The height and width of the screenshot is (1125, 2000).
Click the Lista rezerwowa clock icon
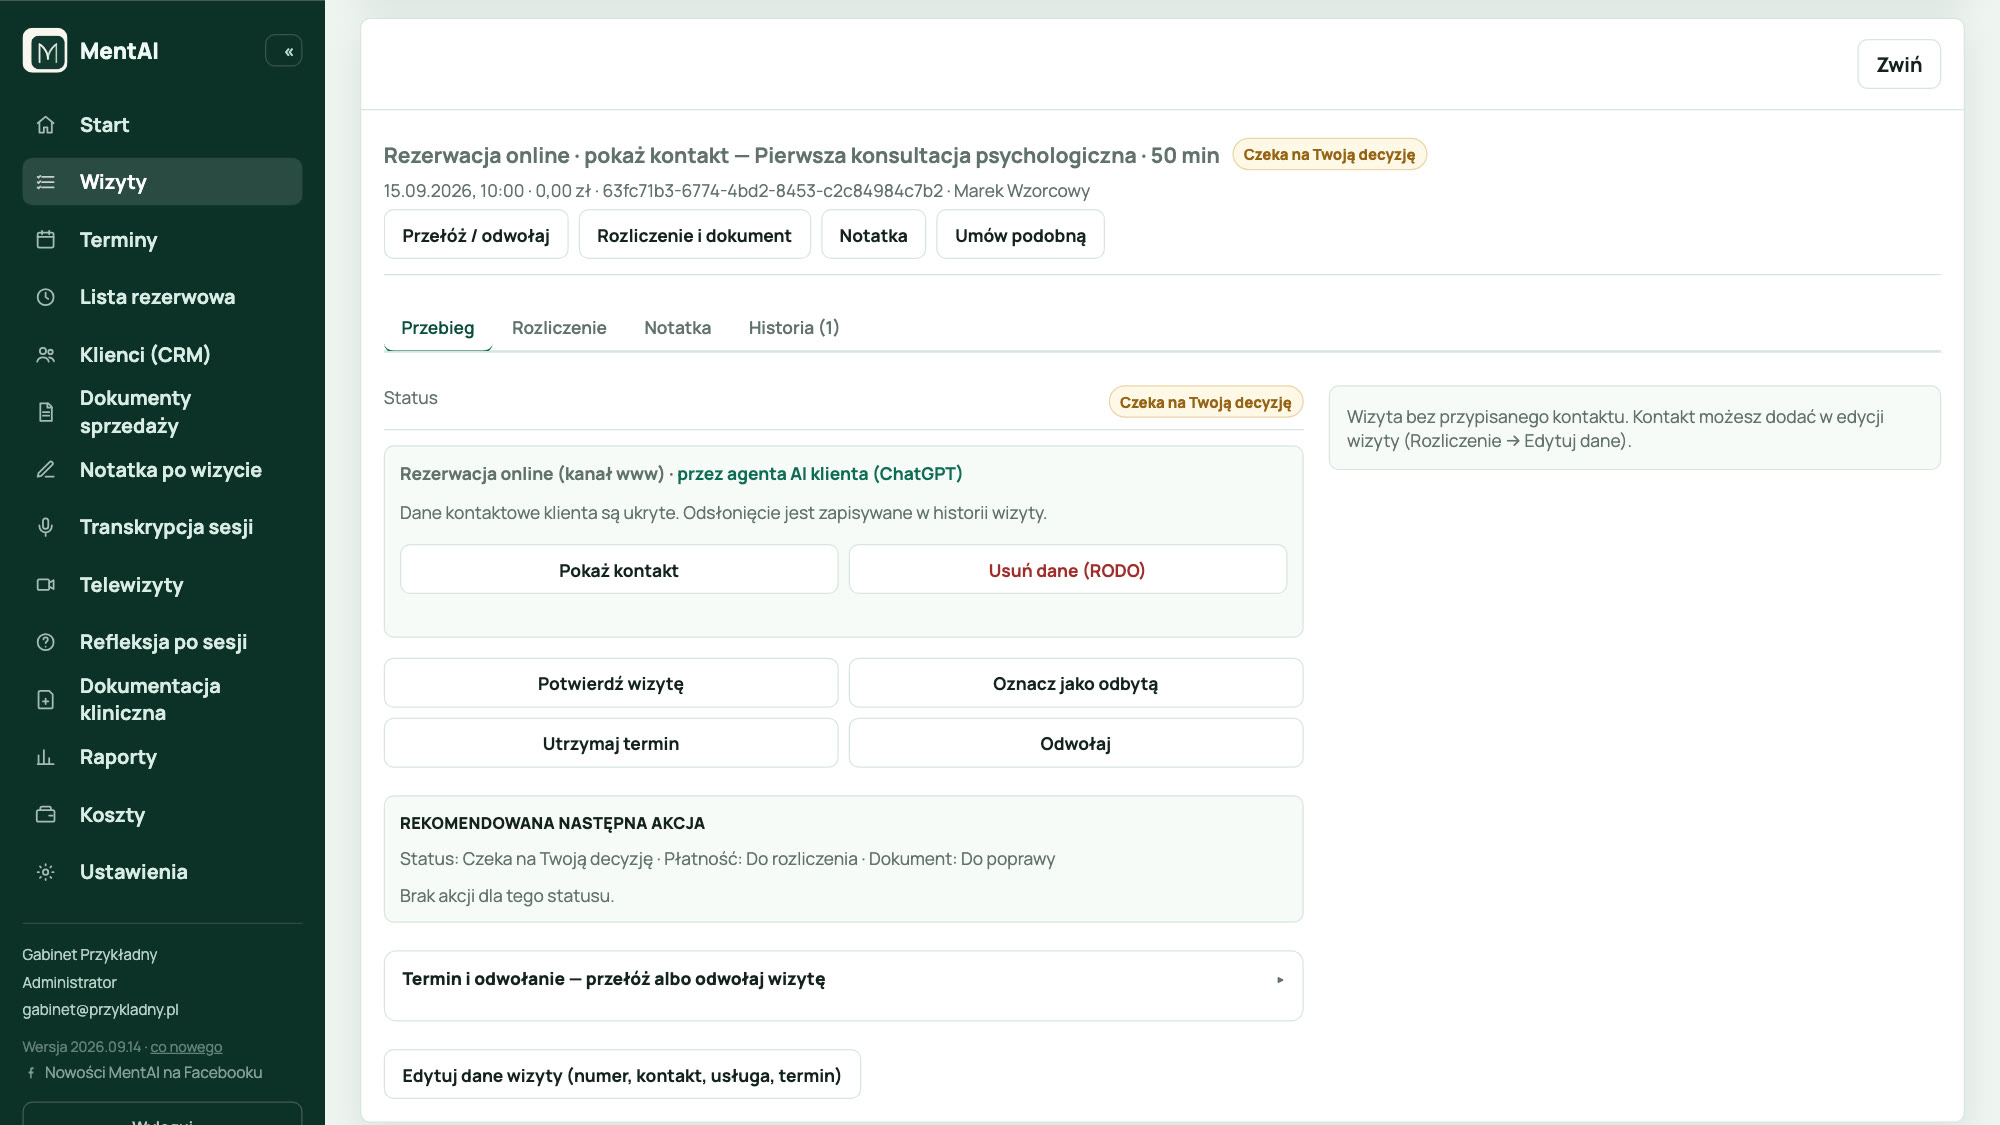coord(46,297)
